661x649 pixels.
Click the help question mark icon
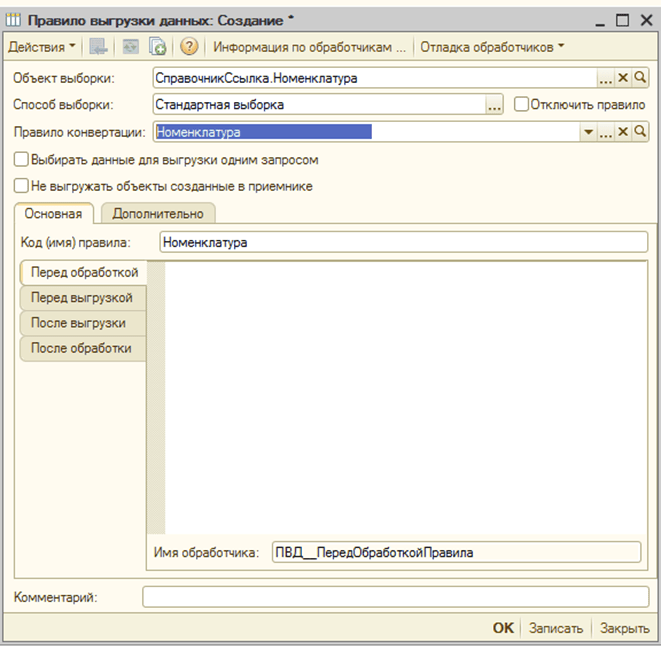point(189,47)
